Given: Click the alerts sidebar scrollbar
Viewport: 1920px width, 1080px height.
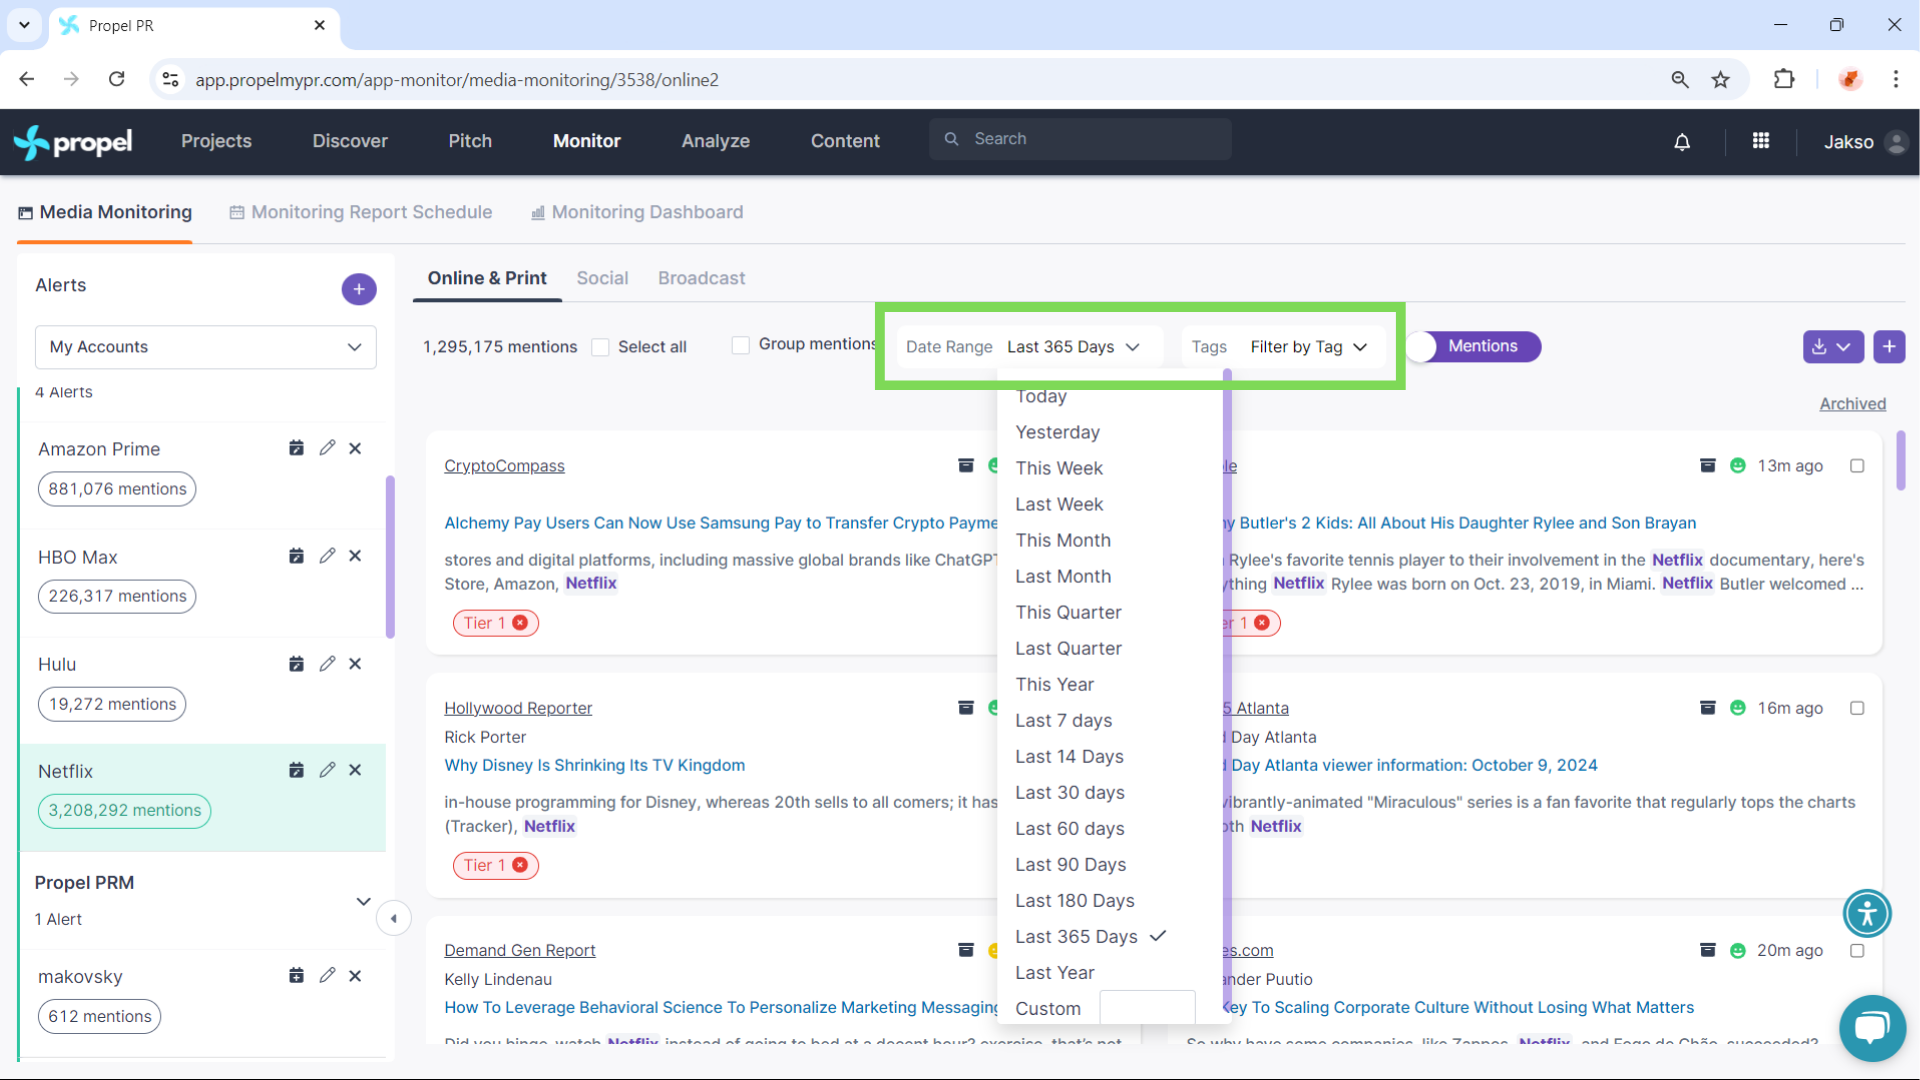Looking at the screenshot, I should click(390, 556).
